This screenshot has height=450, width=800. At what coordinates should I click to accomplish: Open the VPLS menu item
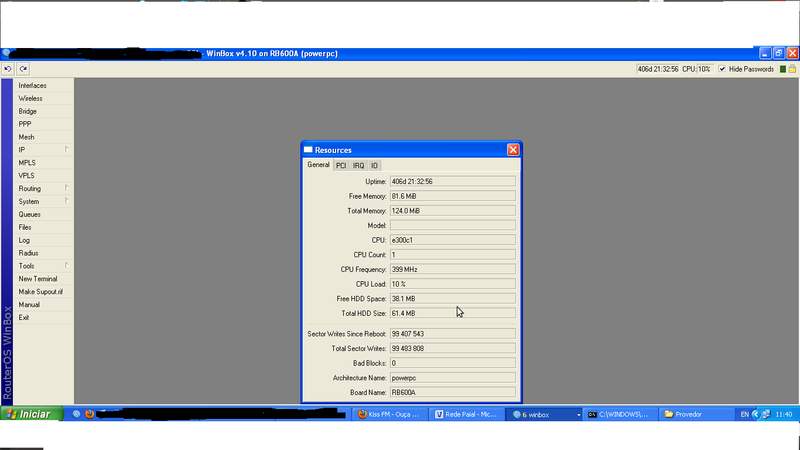[x=43, y=176]
